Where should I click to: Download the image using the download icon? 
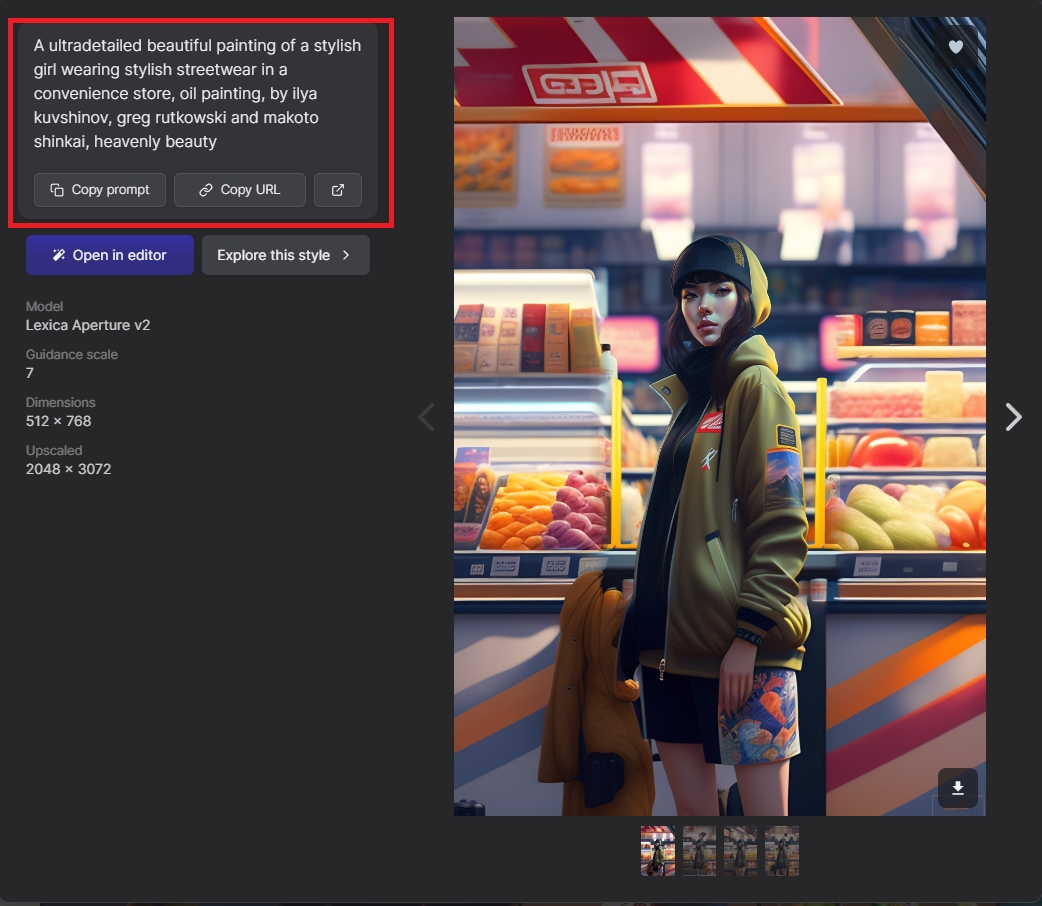[x=957, y=788]
